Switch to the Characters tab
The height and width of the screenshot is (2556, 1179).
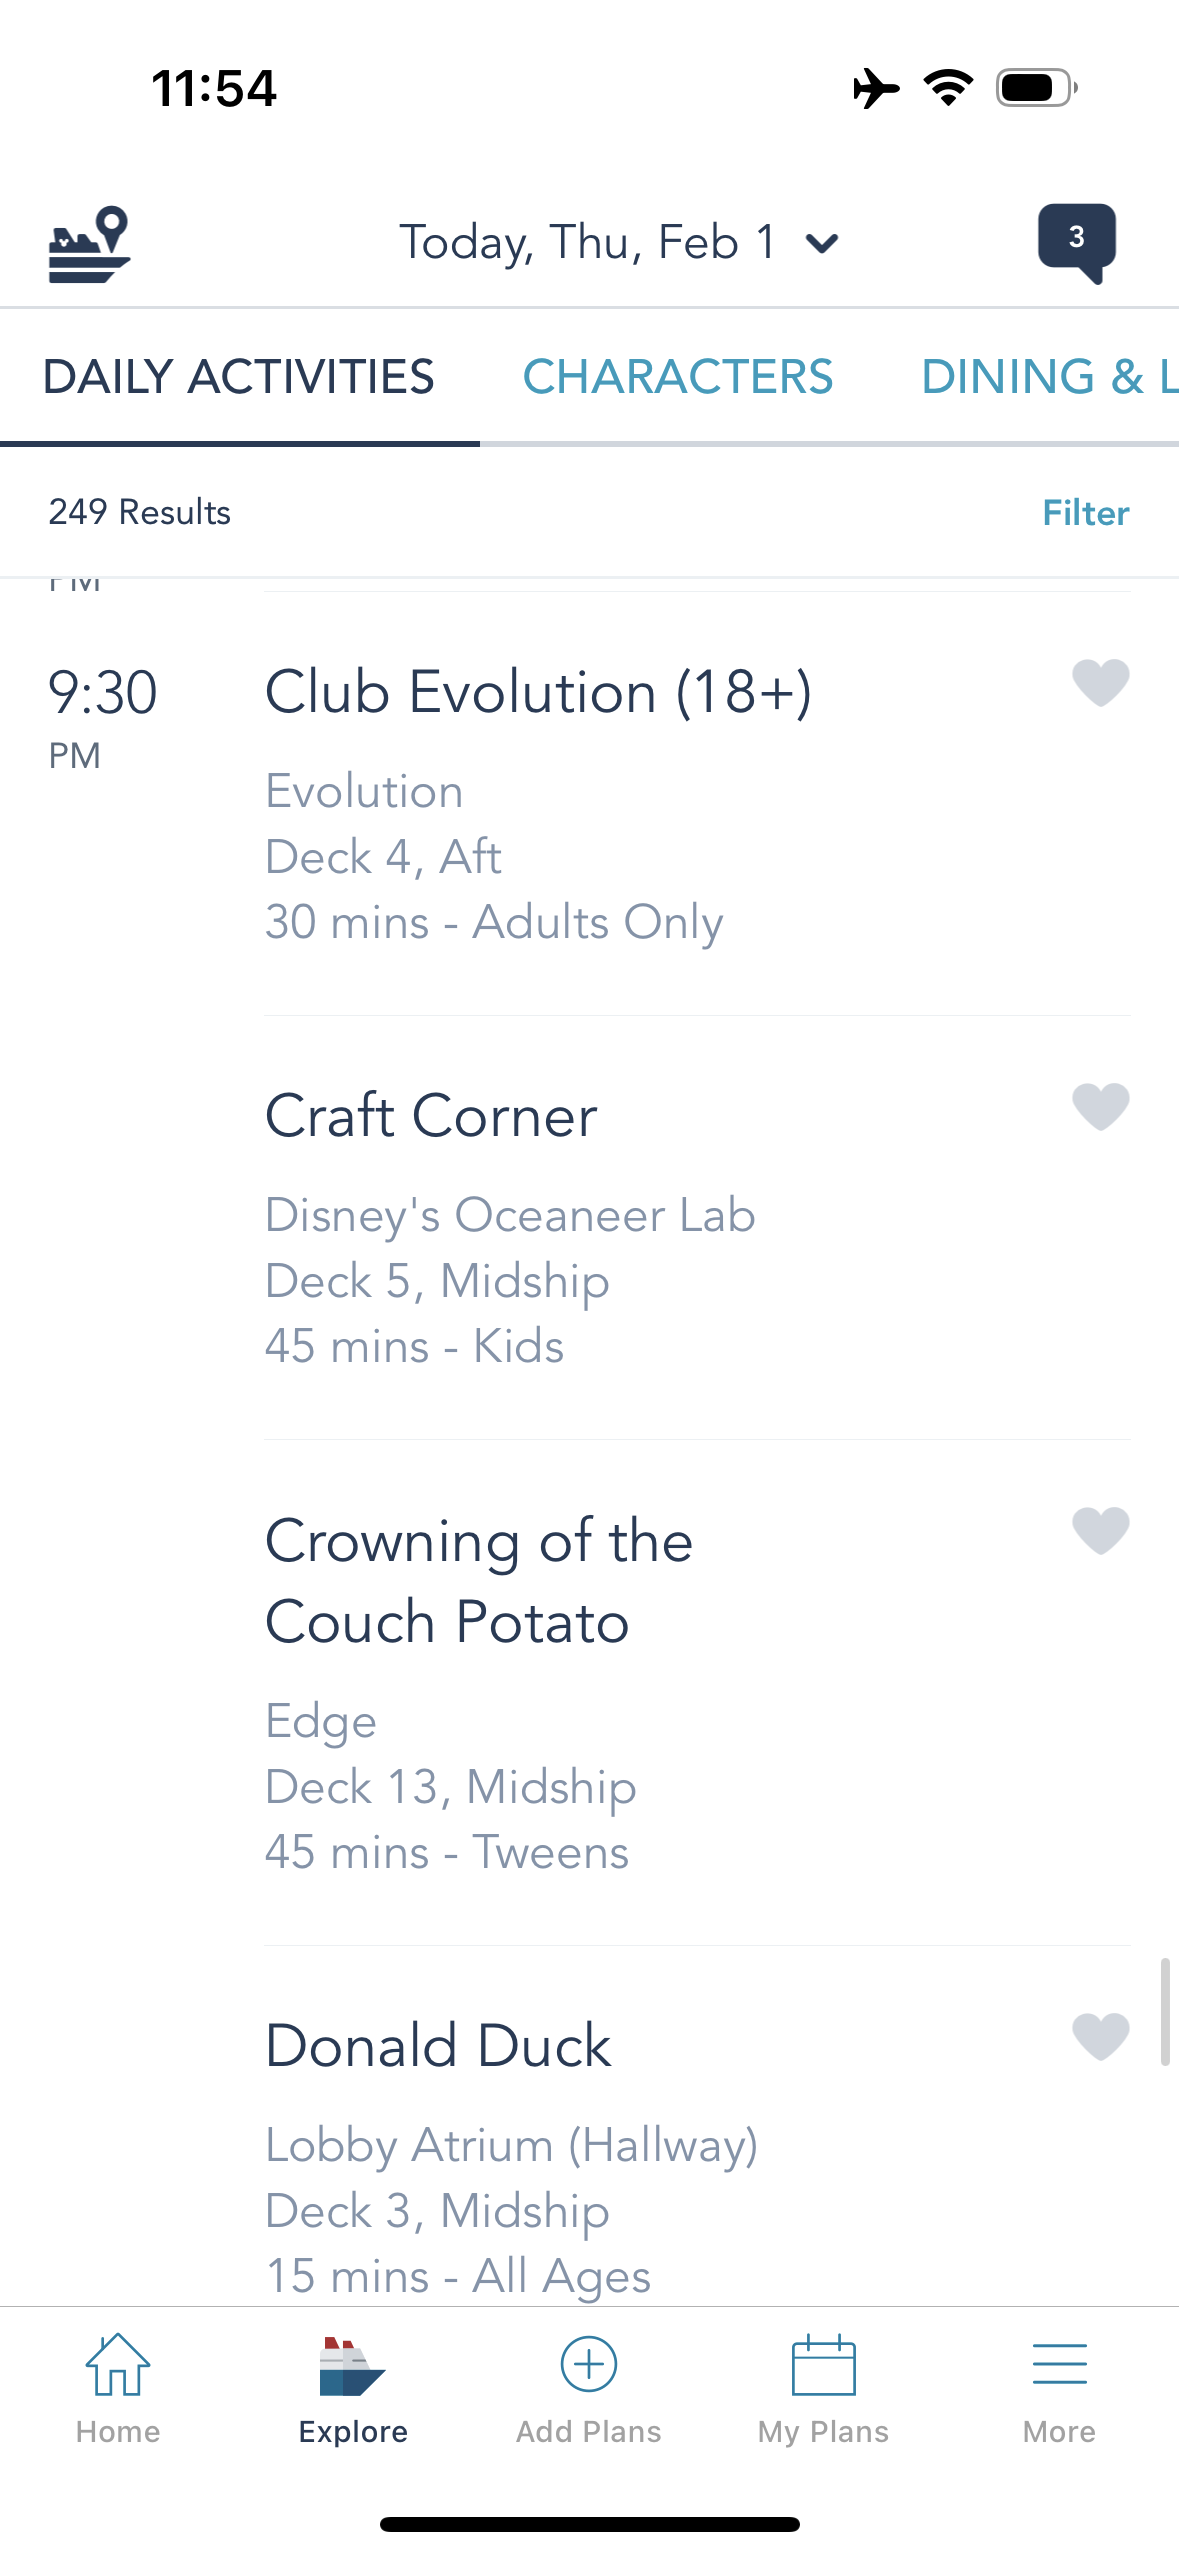[678, 377]
